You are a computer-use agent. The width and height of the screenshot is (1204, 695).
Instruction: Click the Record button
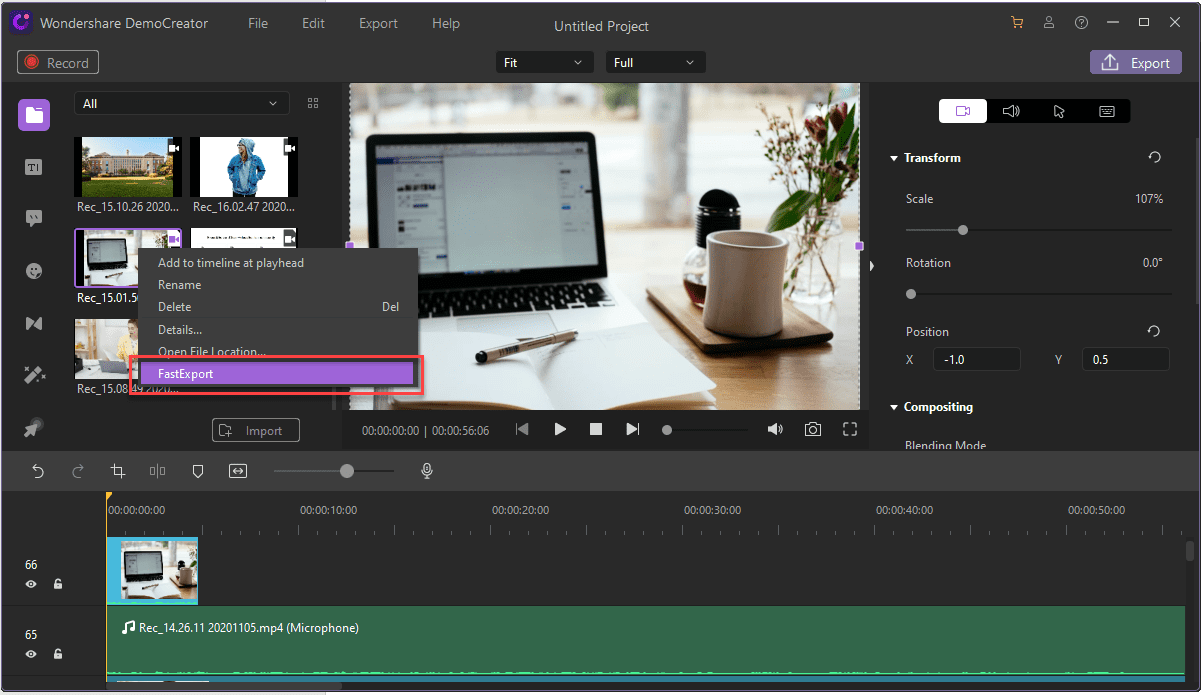tap(58, 63)
